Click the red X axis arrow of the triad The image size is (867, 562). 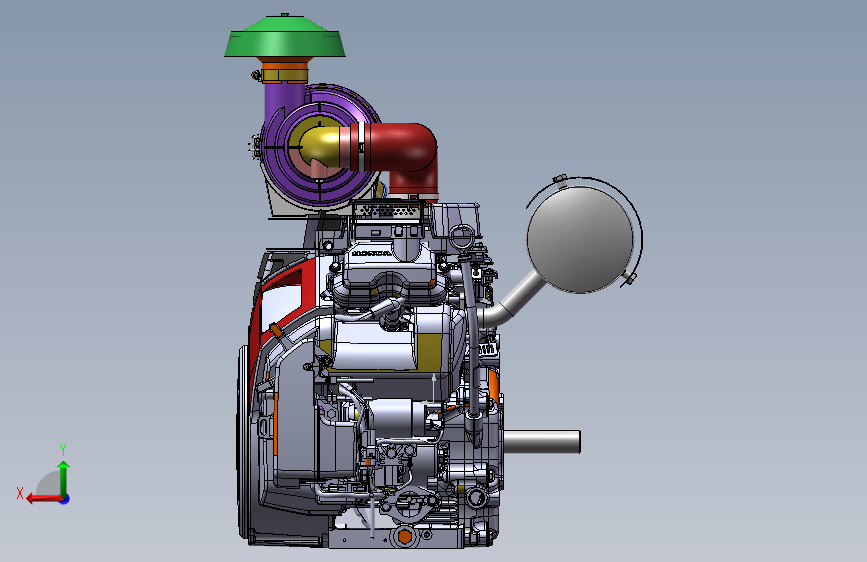(x=44, y=499)
